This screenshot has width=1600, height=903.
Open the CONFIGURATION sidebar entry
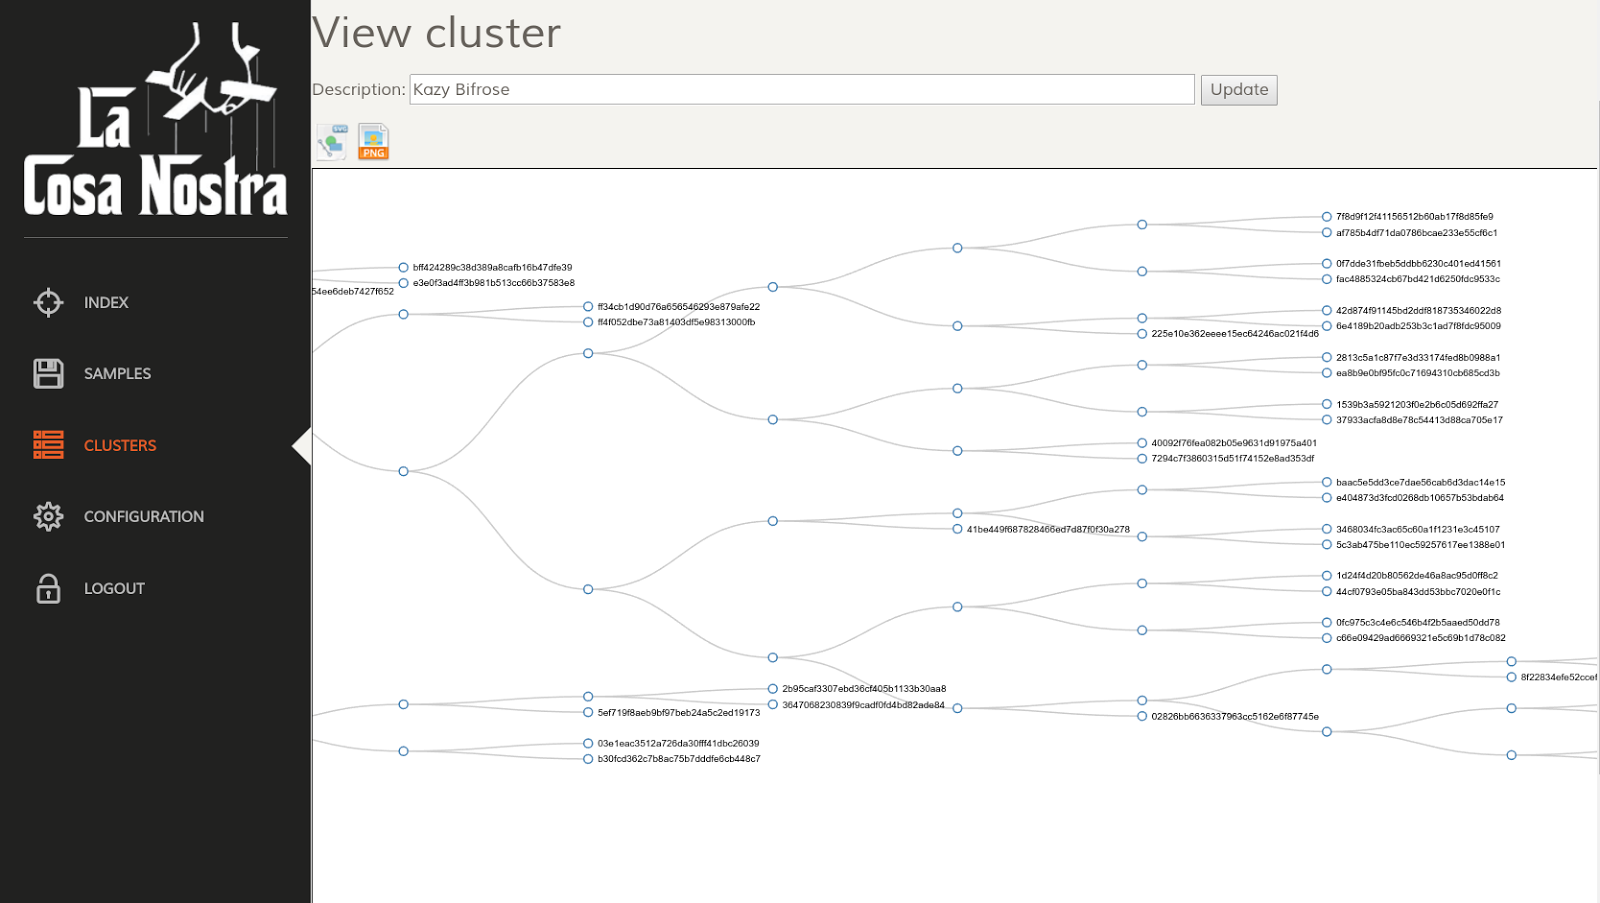click(x=144, y=516)
